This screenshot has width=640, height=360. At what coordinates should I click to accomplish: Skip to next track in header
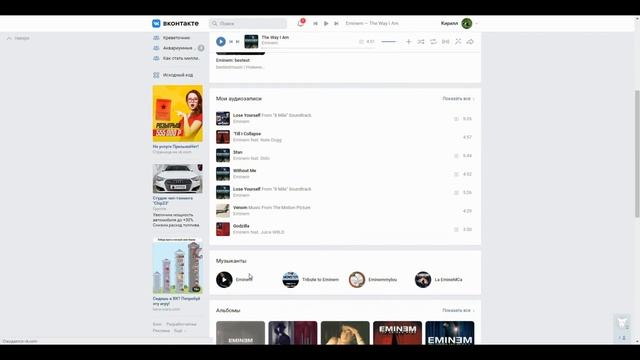336,24
